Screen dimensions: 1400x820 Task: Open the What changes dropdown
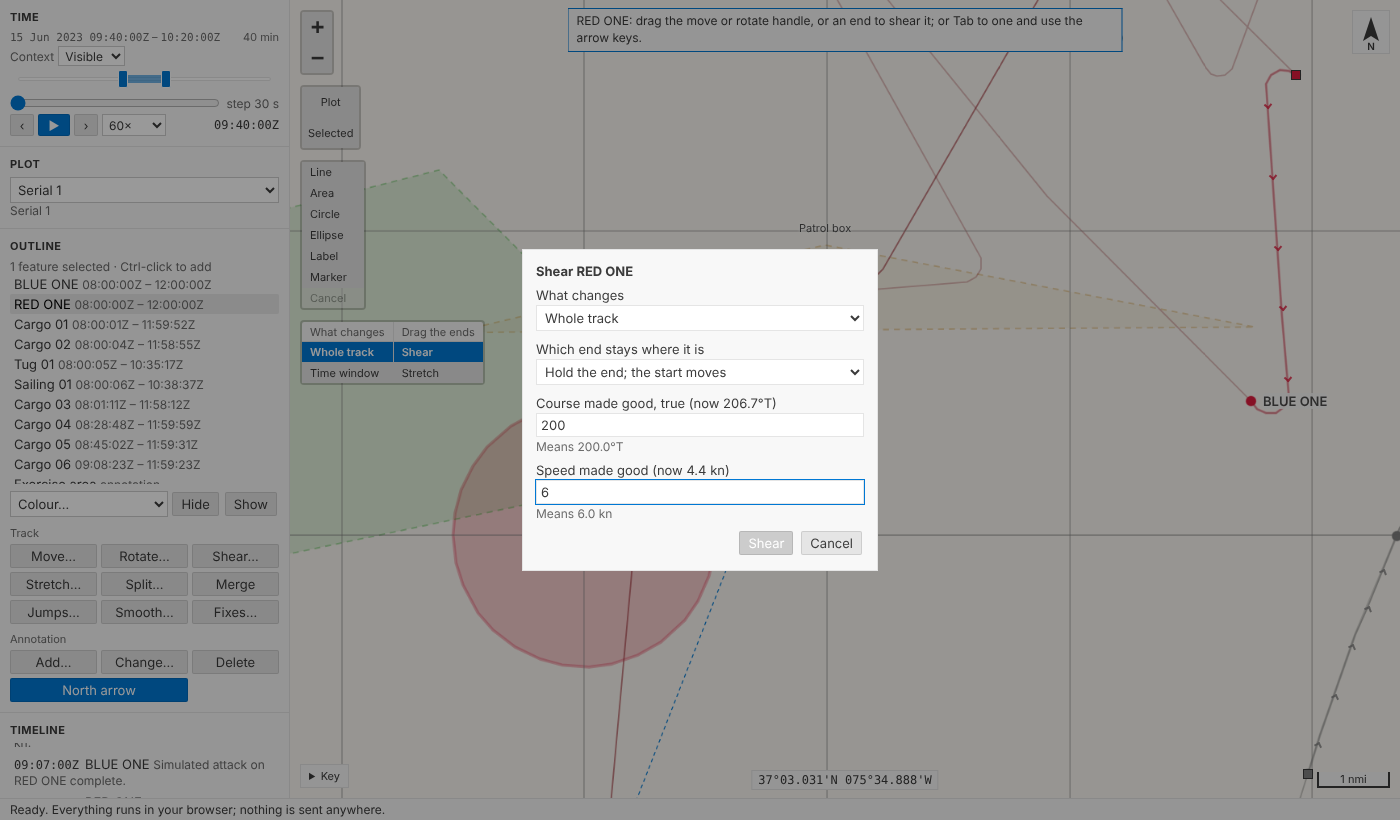[700, 318]
